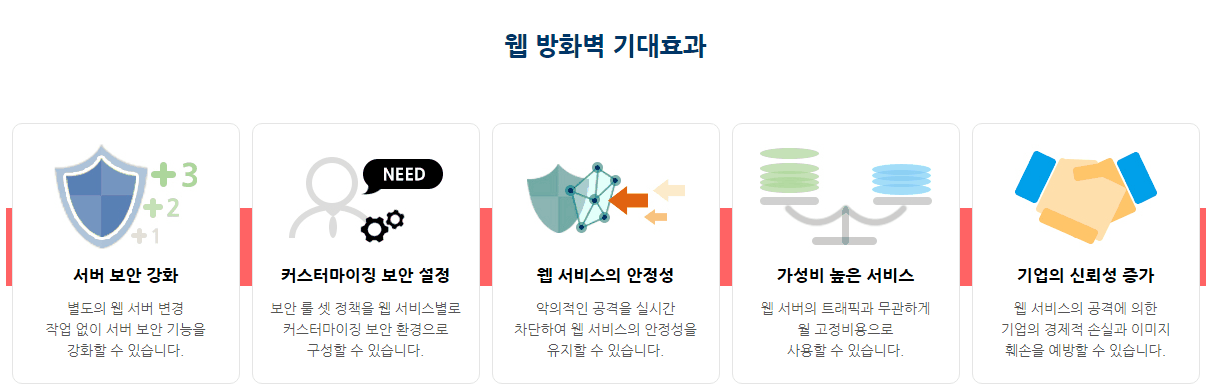The image size is (1219, 392).
Task: Click the blue stacked discs on the scale
Action: point(901,178)
